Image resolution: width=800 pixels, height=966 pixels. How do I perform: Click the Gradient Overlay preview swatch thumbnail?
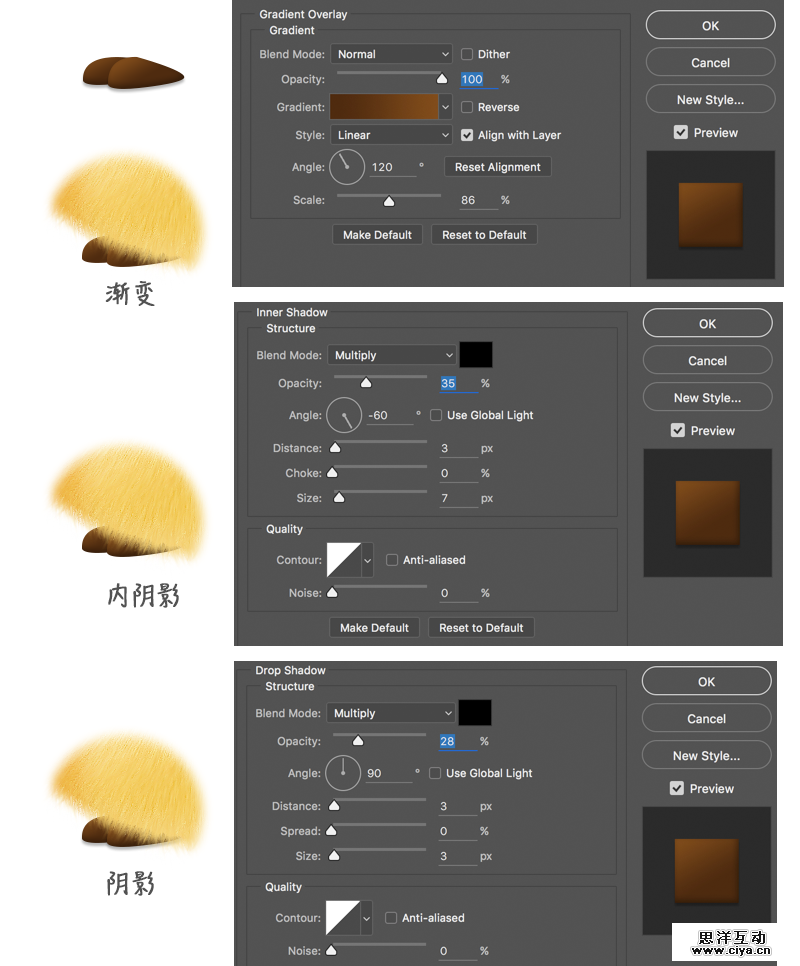(x=710, y=214)
